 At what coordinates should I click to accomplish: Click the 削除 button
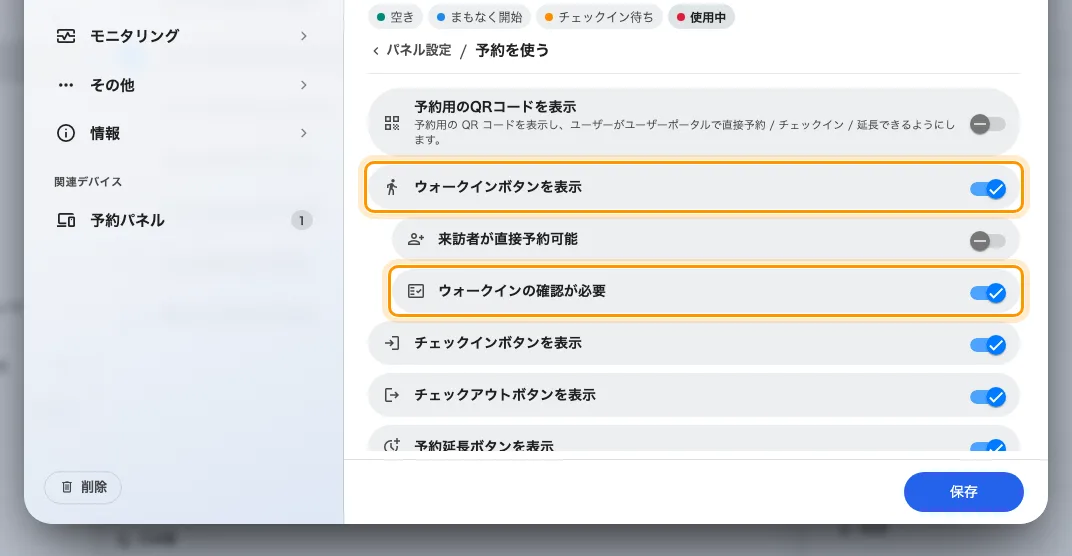(83, 487)
